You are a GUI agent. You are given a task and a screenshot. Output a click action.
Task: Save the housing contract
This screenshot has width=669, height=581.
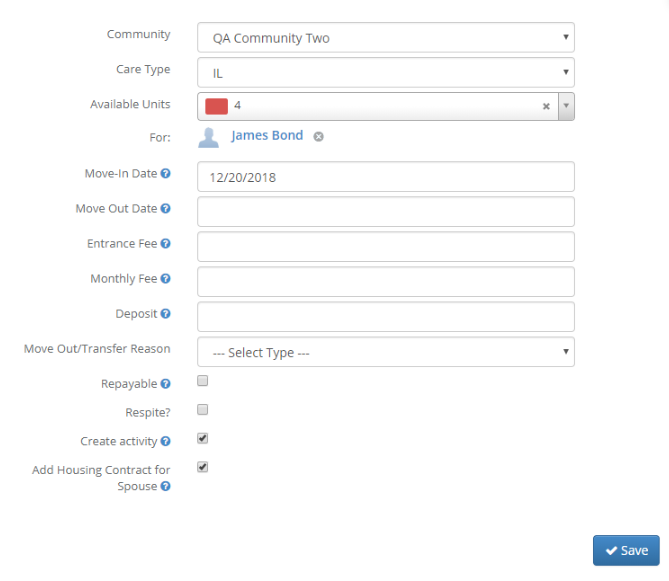click(x=626, y=550)
